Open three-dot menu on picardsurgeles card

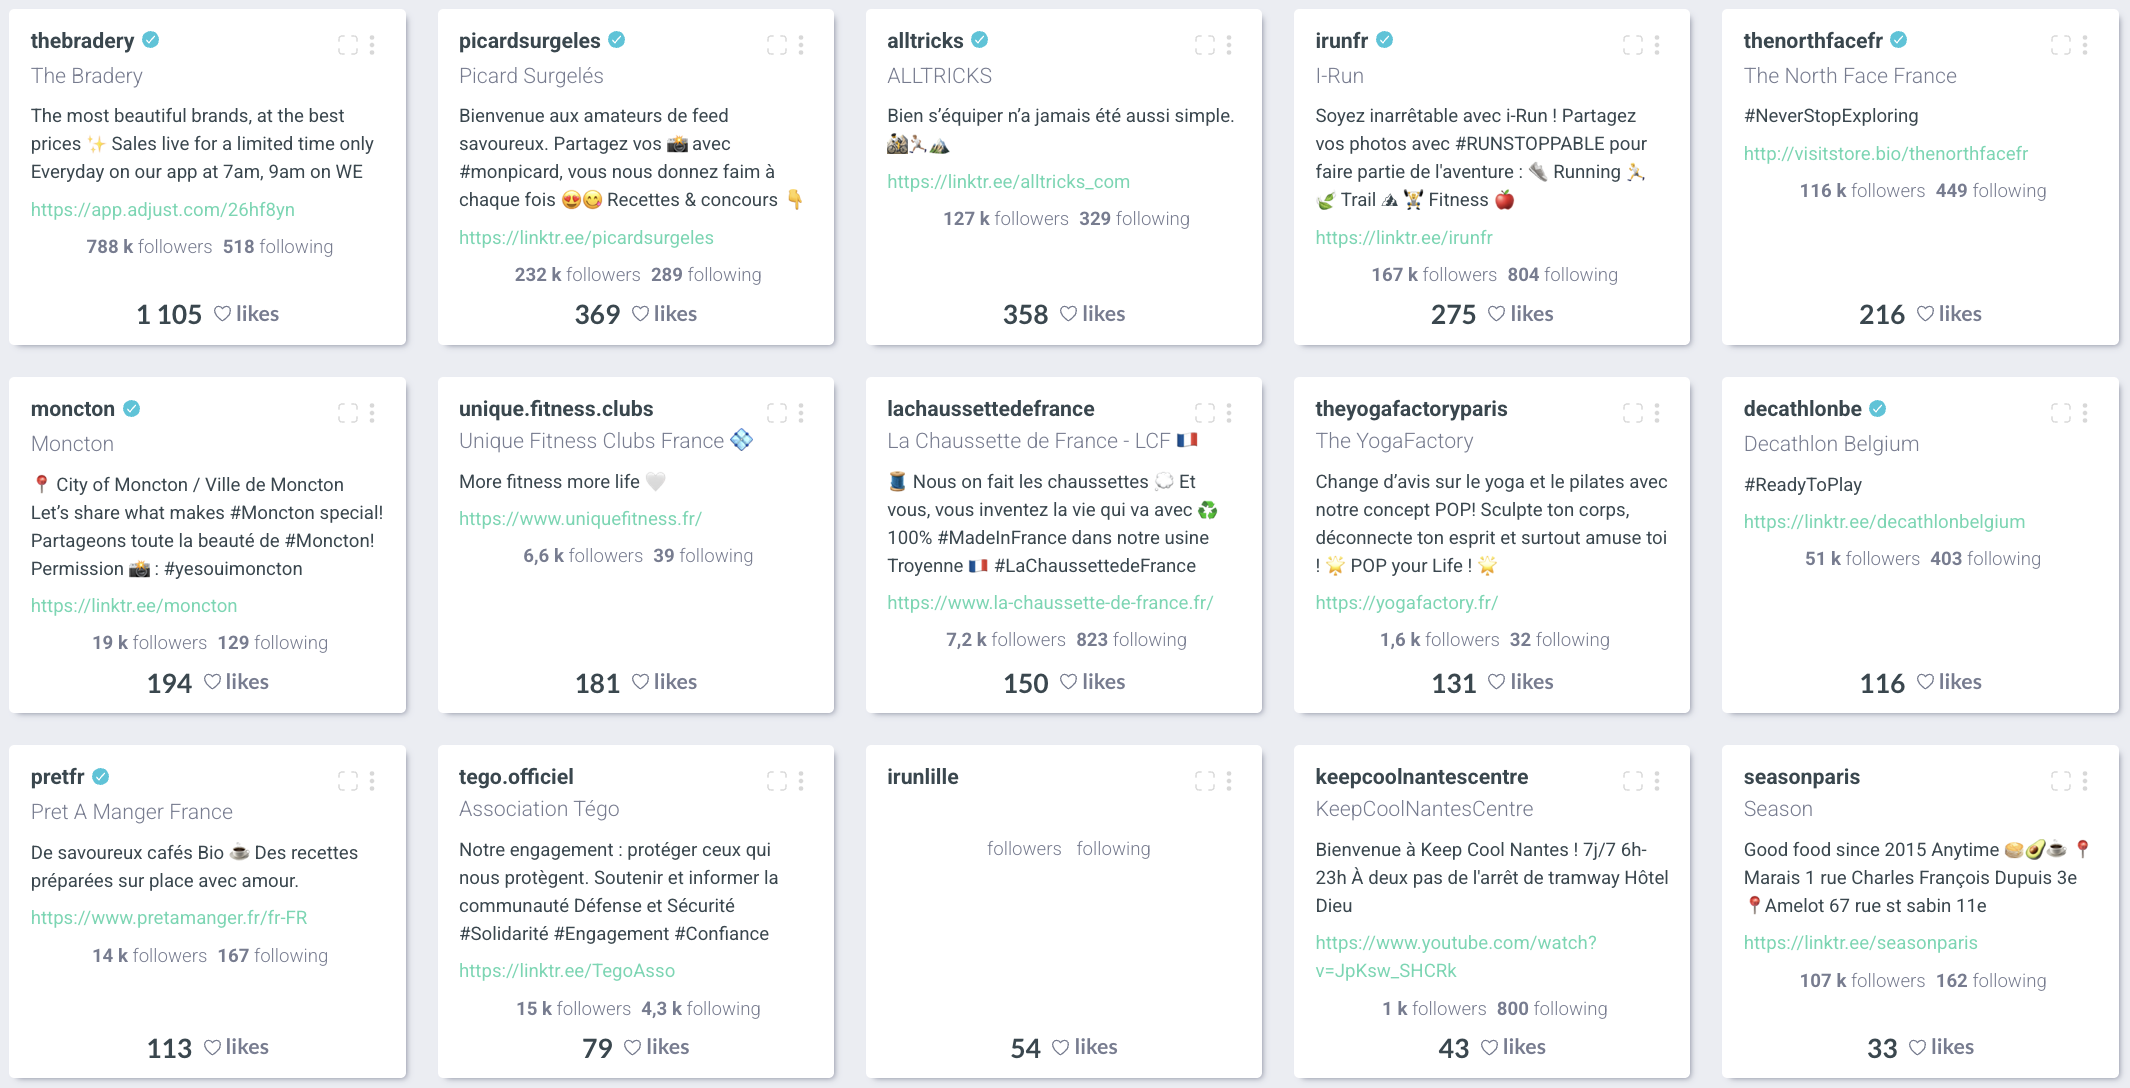click(x=801, y=45)
